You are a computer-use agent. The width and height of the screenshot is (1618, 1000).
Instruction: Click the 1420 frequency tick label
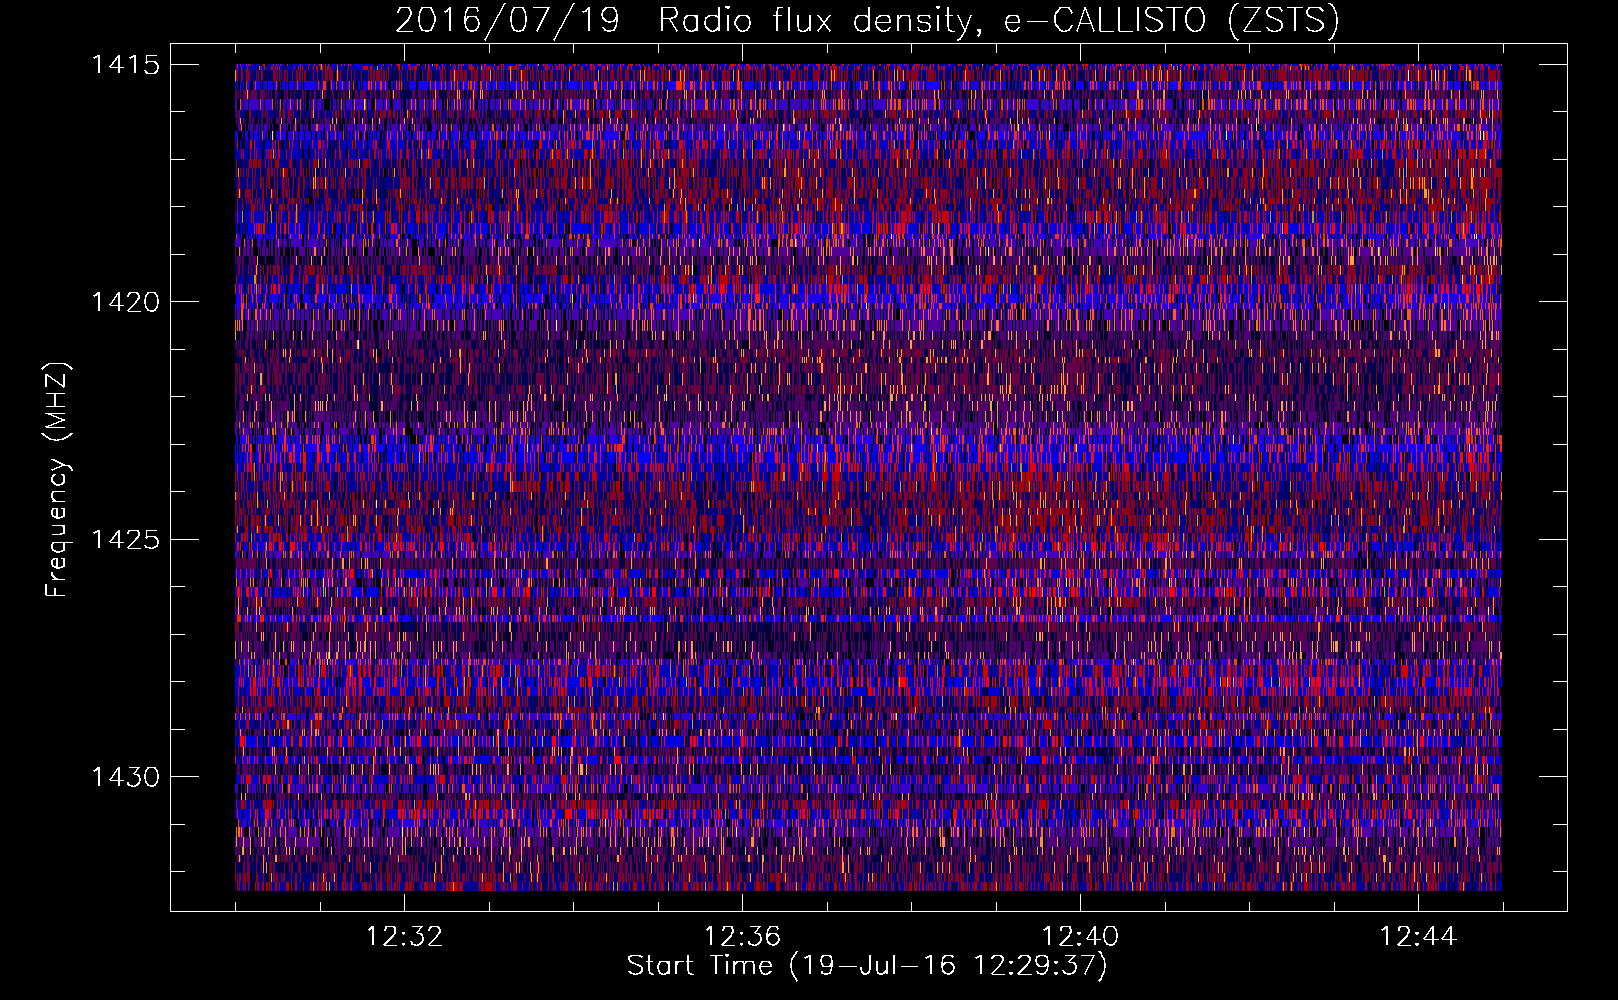click(x=125, y=302)
